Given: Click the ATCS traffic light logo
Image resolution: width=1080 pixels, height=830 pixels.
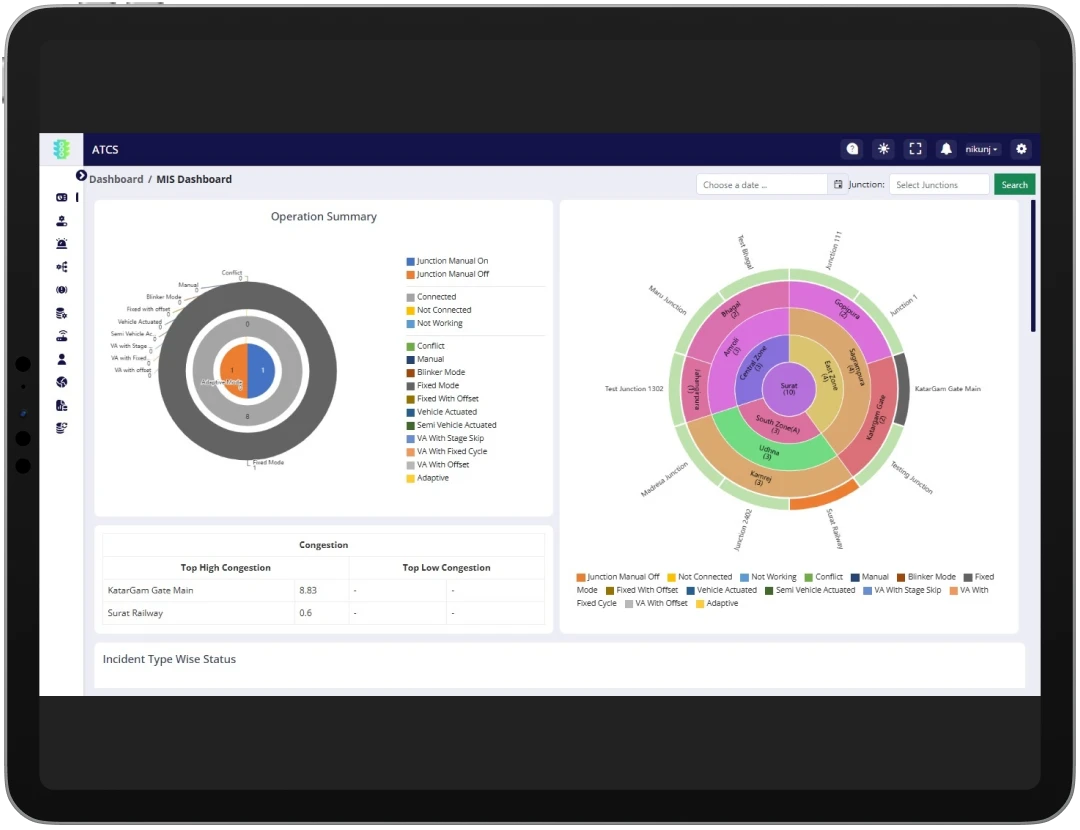Looking at the screenshot, I should 61,149.
